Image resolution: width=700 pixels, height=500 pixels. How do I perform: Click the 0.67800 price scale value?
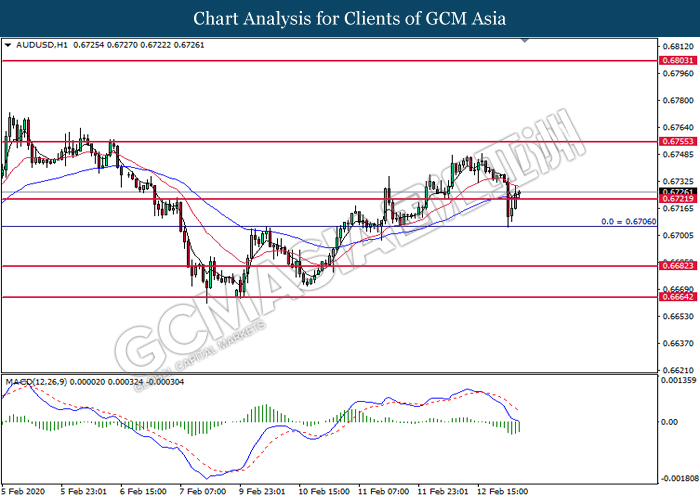[x=678, y=100]
